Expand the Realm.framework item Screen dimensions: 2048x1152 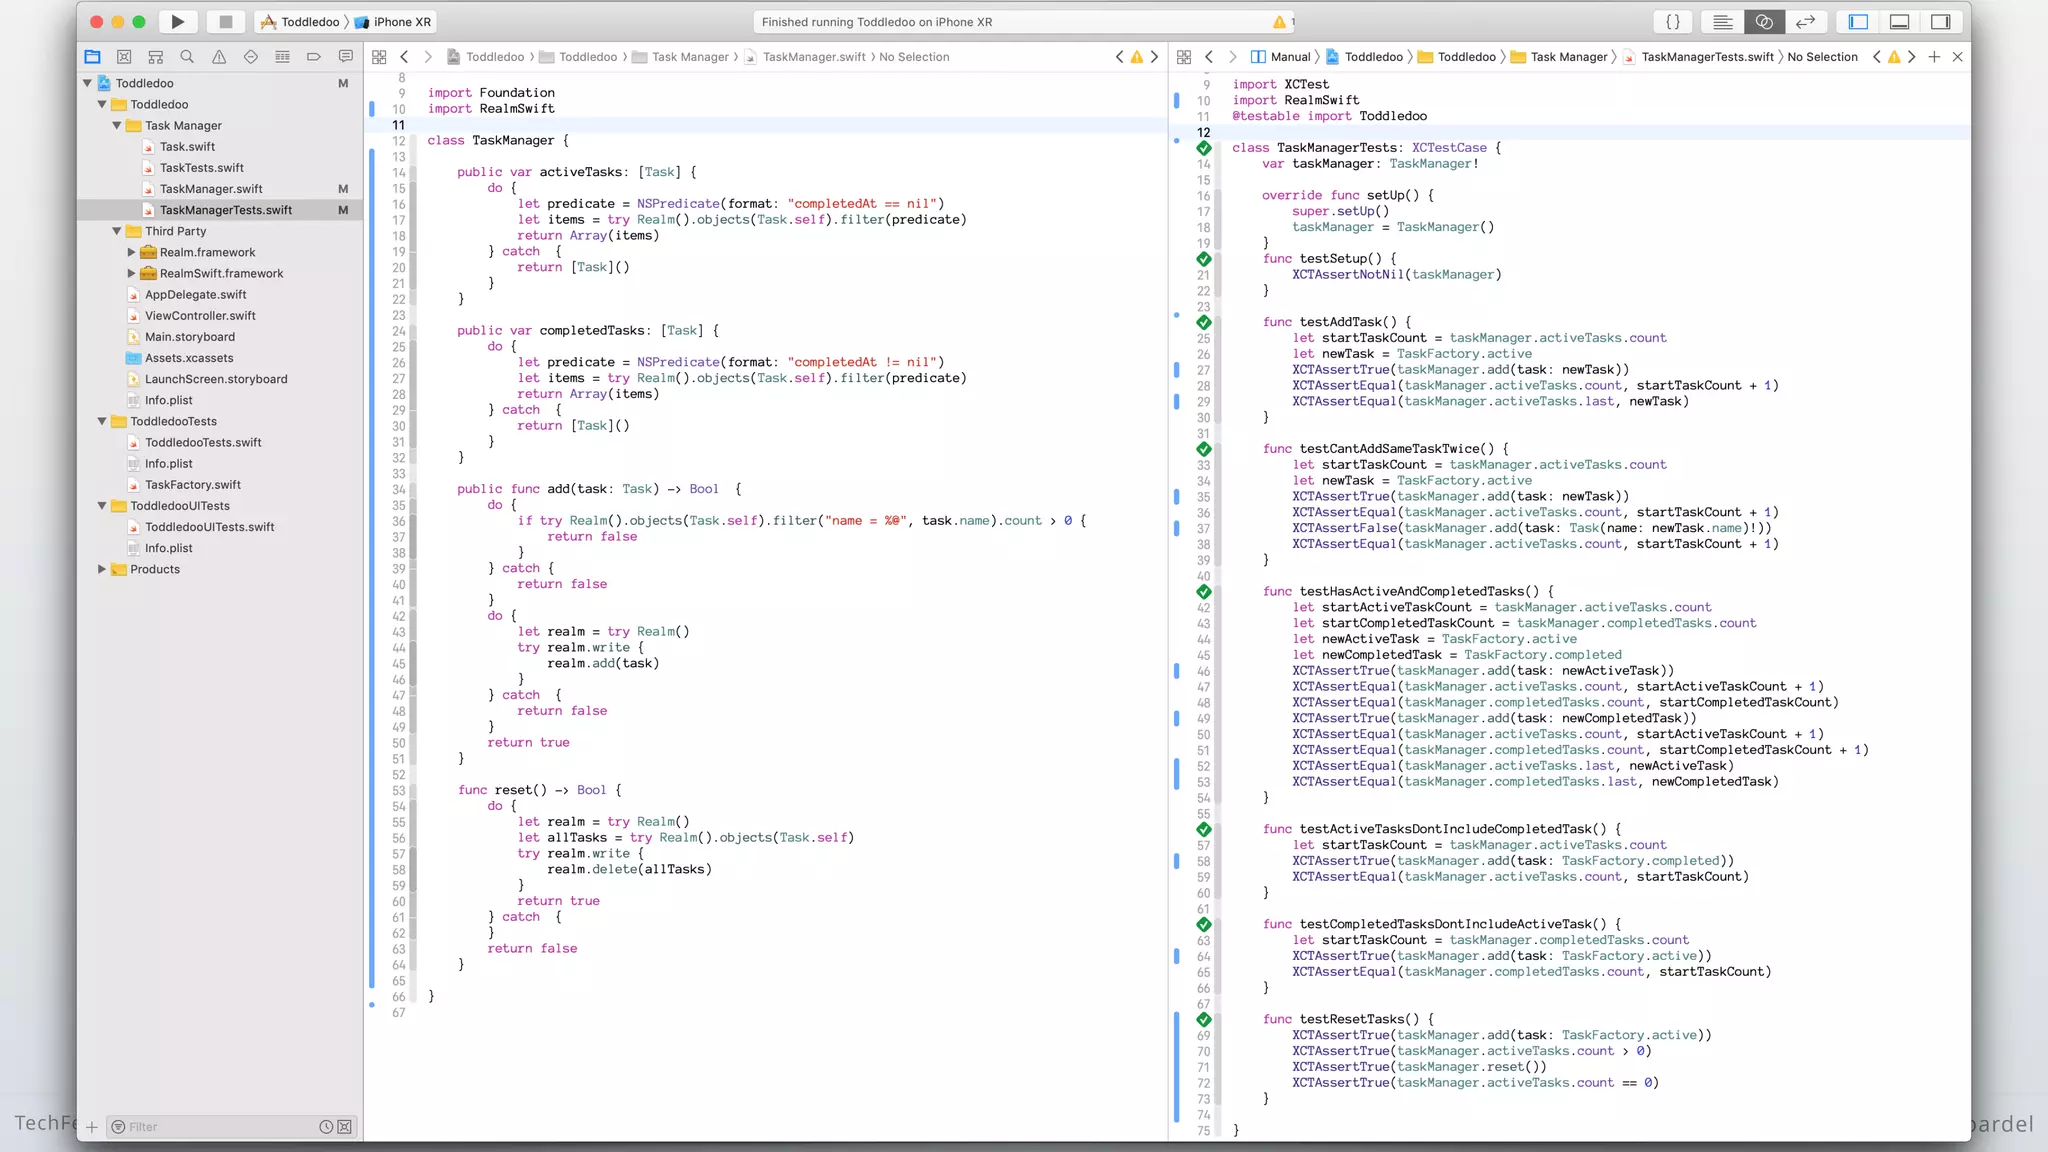[x=131, y=252]
